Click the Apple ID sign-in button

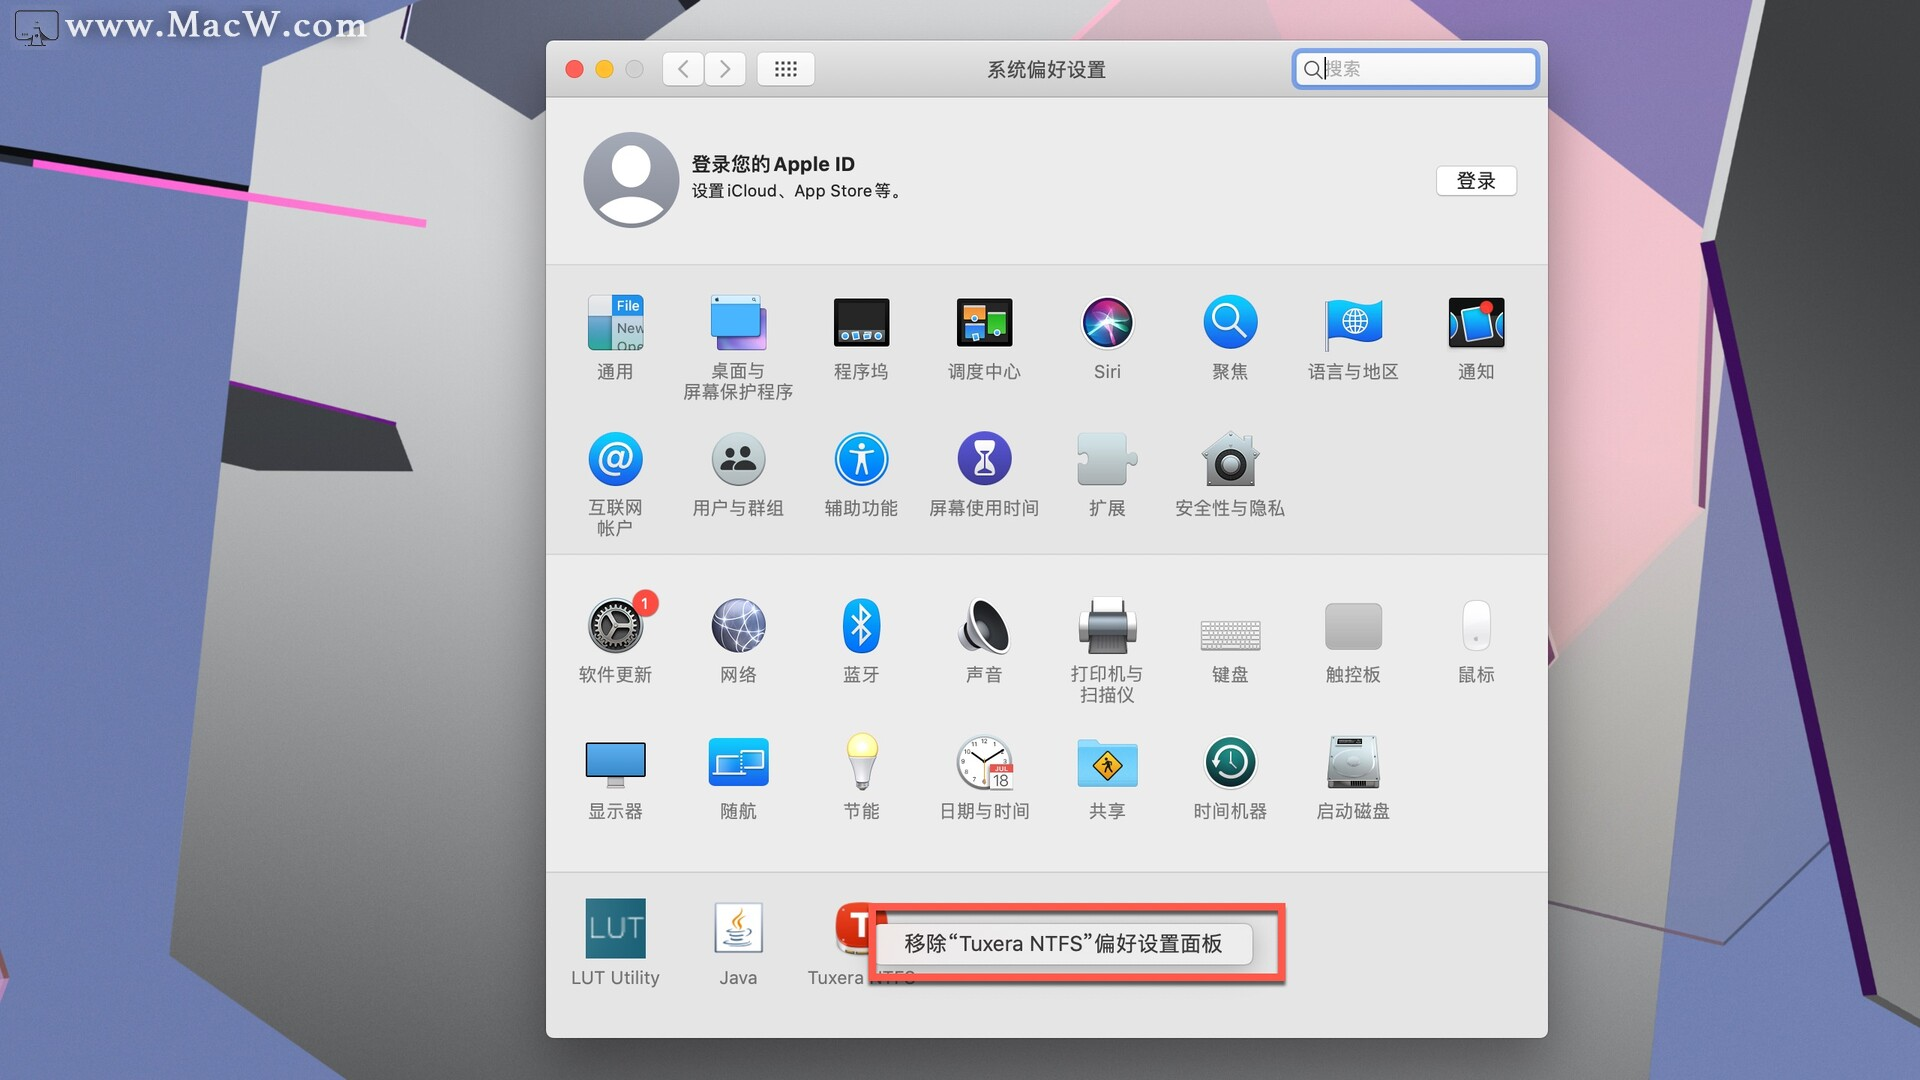[1476, 181]
